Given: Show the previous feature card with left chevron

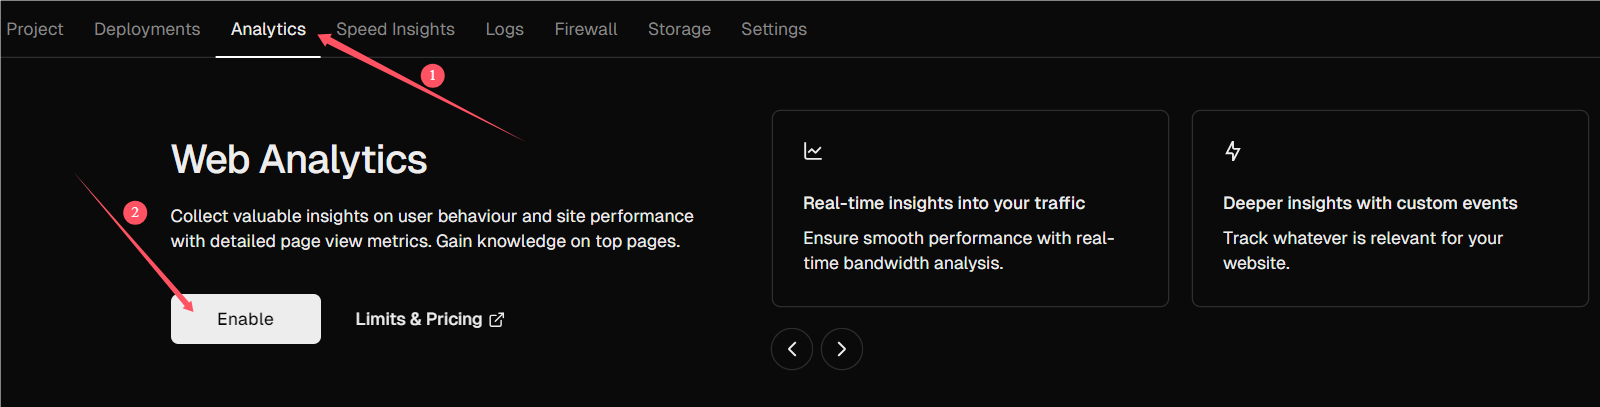Looking at the screenshot, I should 792,349.
